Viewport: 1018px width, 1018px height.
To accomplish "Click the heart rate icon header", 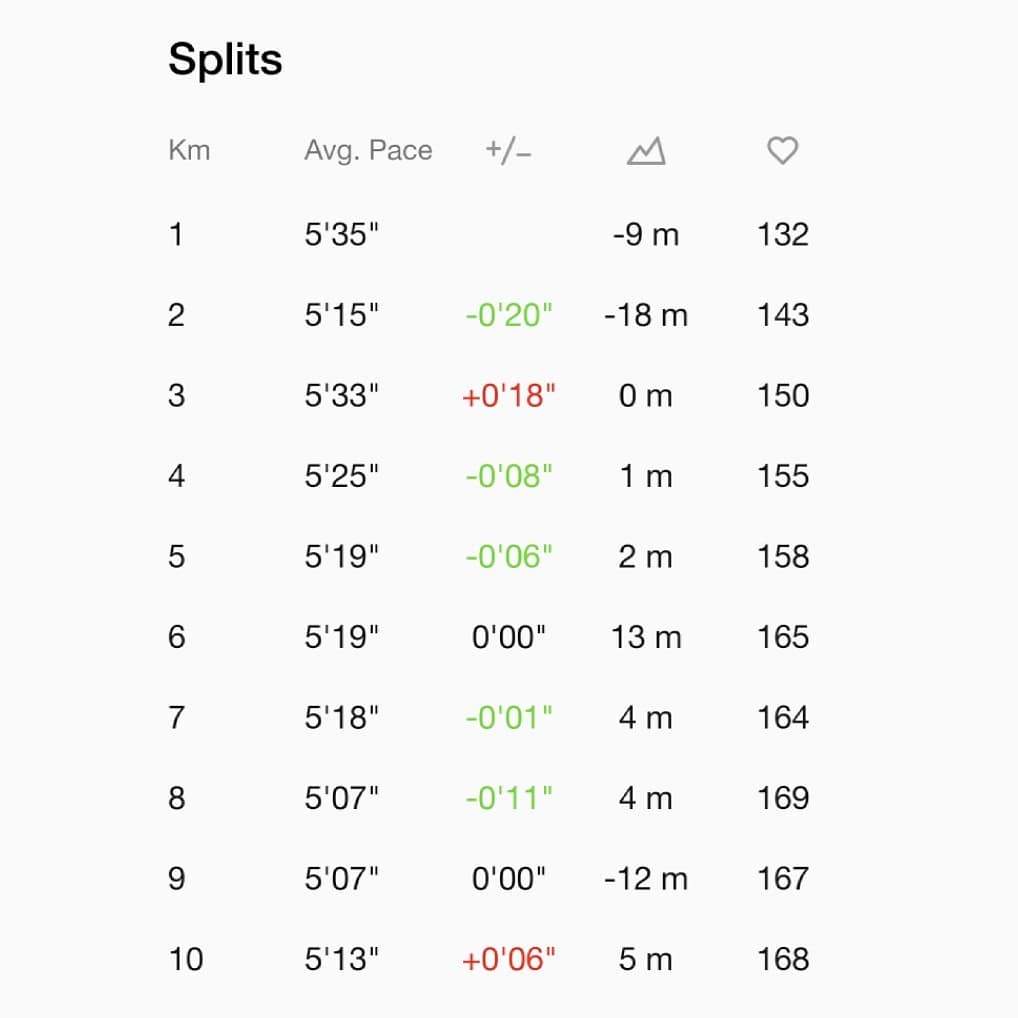I will 782,151.
